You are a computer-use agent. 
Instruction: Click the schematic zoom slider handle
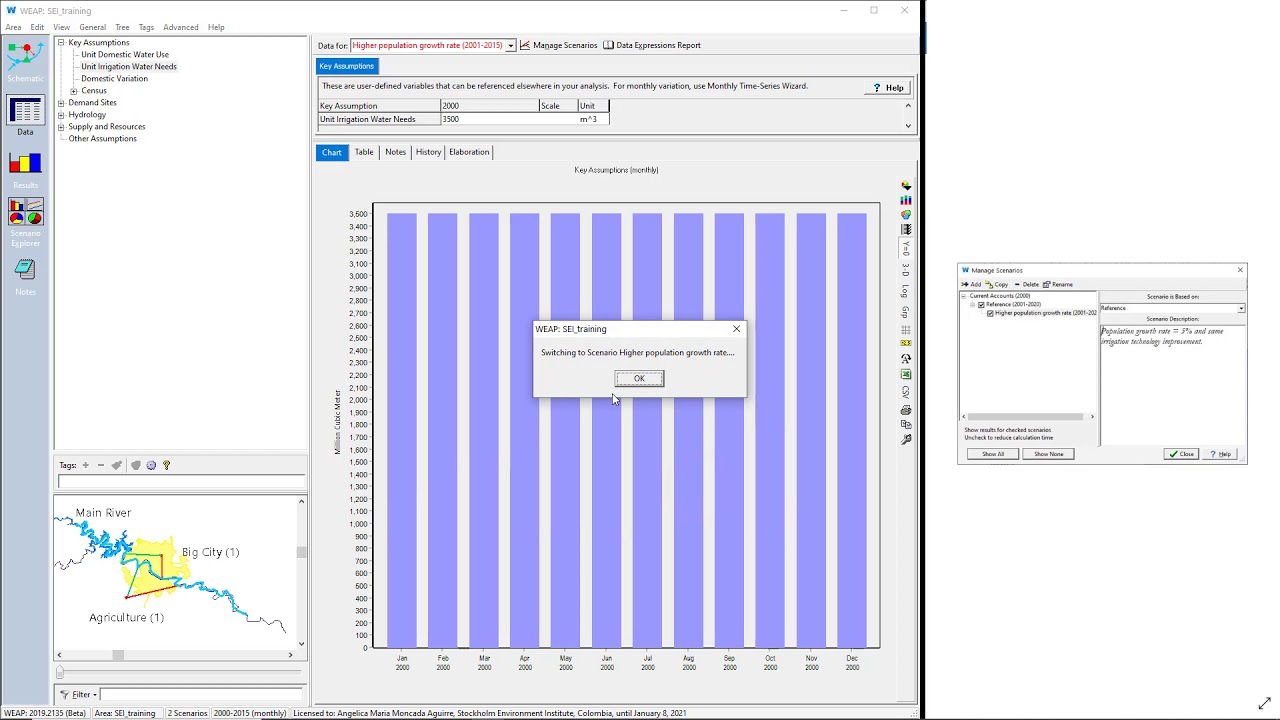[60, 672]
